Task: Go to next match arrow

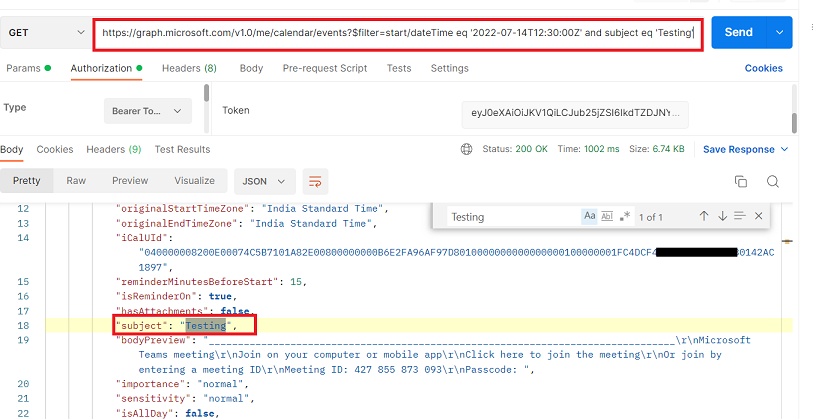Action: [x=722, y=216]
